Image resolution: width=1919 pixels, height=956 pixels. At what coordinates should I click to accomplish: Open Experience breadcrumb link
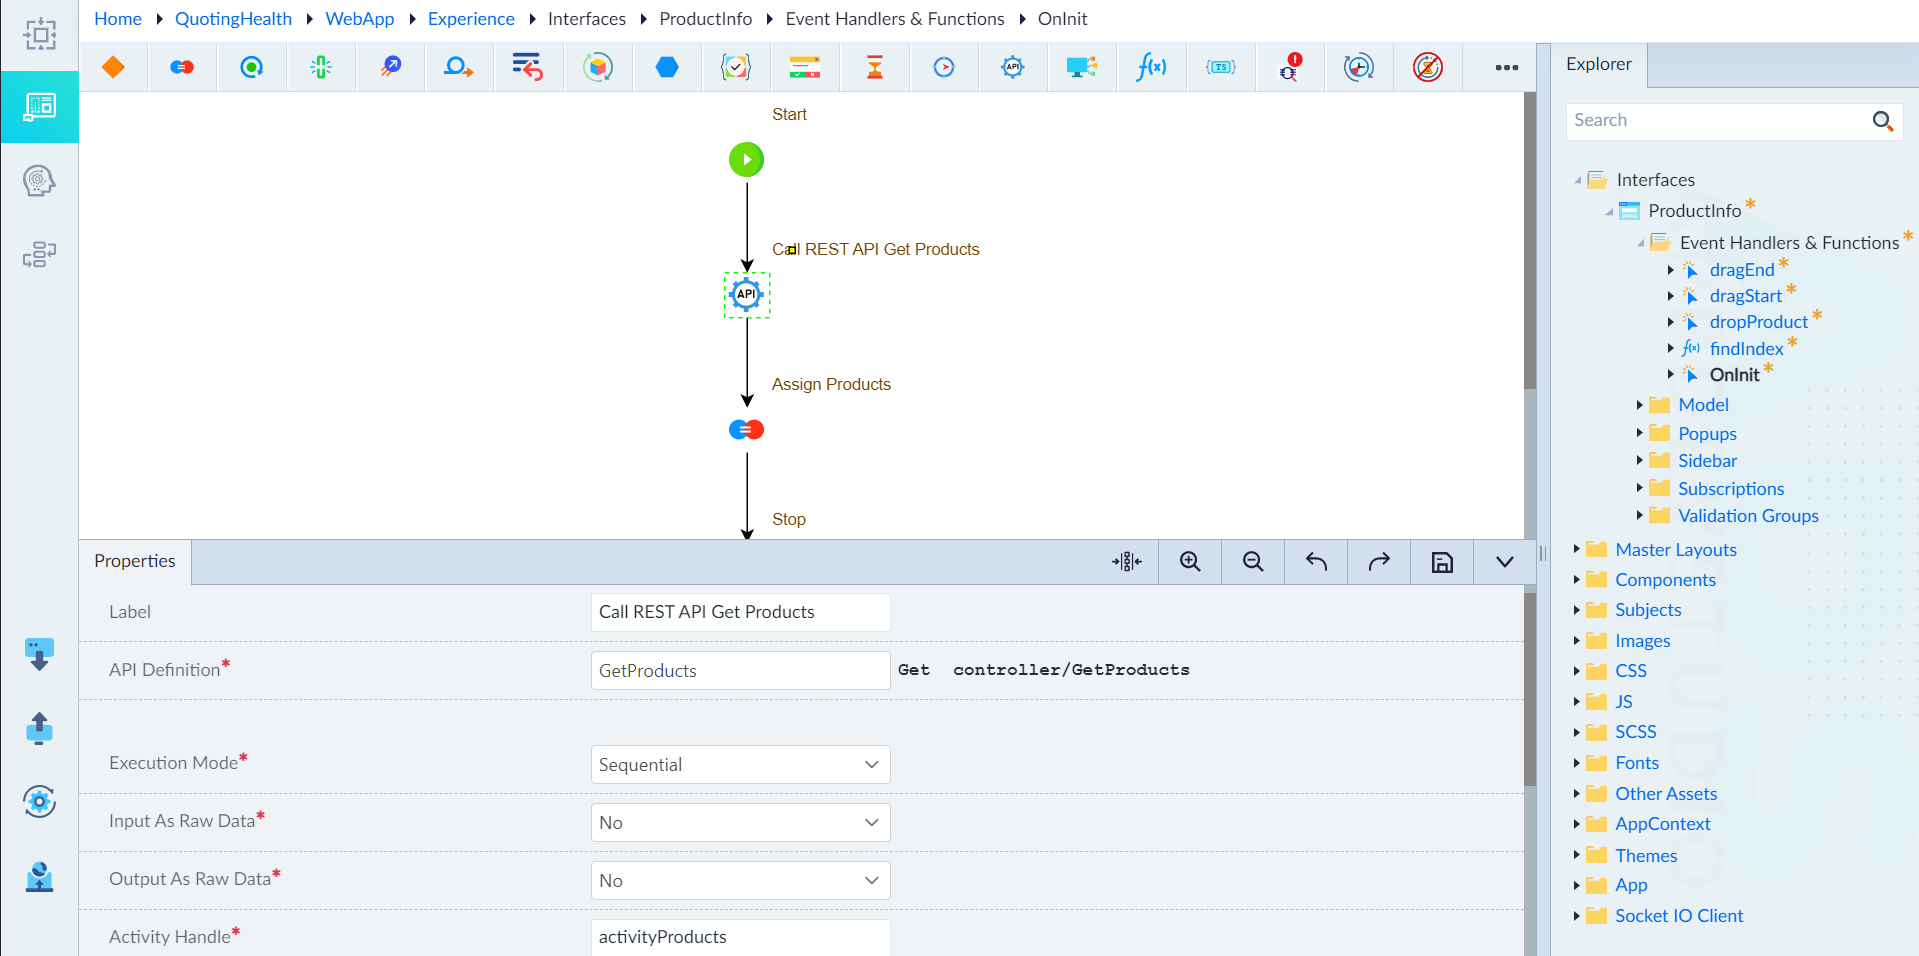click(x=471, y=19)
